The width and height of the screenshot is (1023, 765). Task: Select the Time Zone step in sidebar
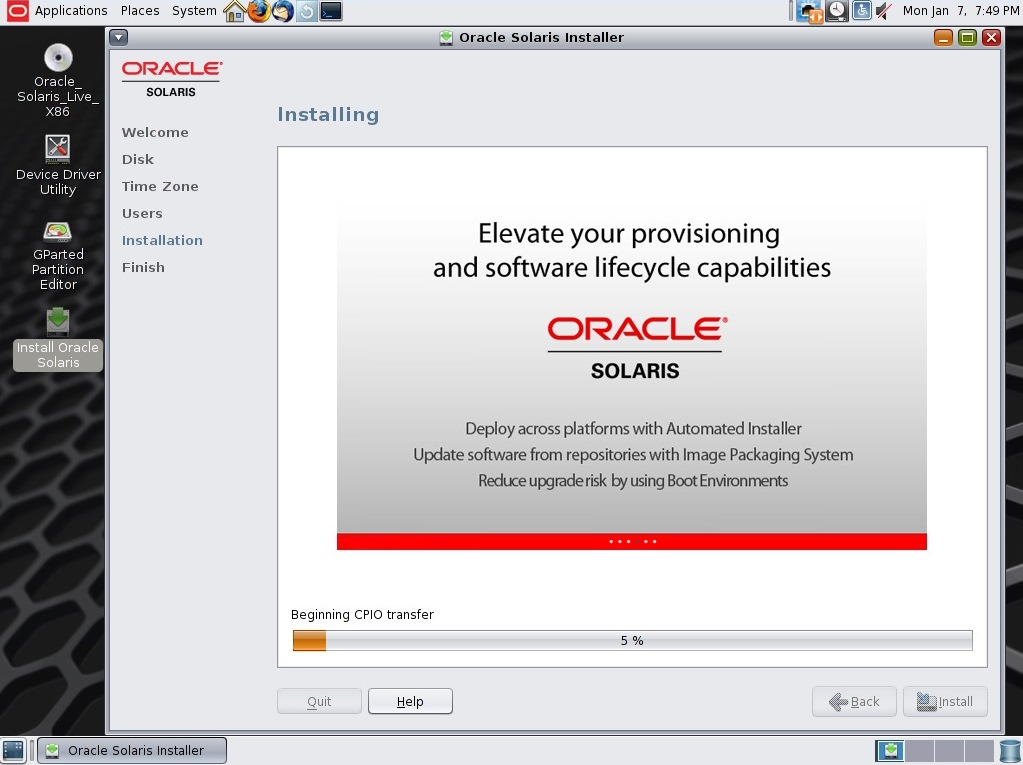[x=160, y=187]
